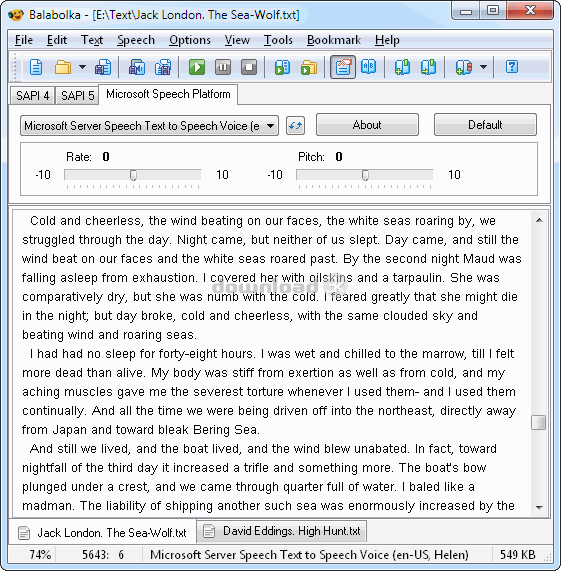
Task: Click the Default button
Action: pyautogui.click(x=485, y=125)
